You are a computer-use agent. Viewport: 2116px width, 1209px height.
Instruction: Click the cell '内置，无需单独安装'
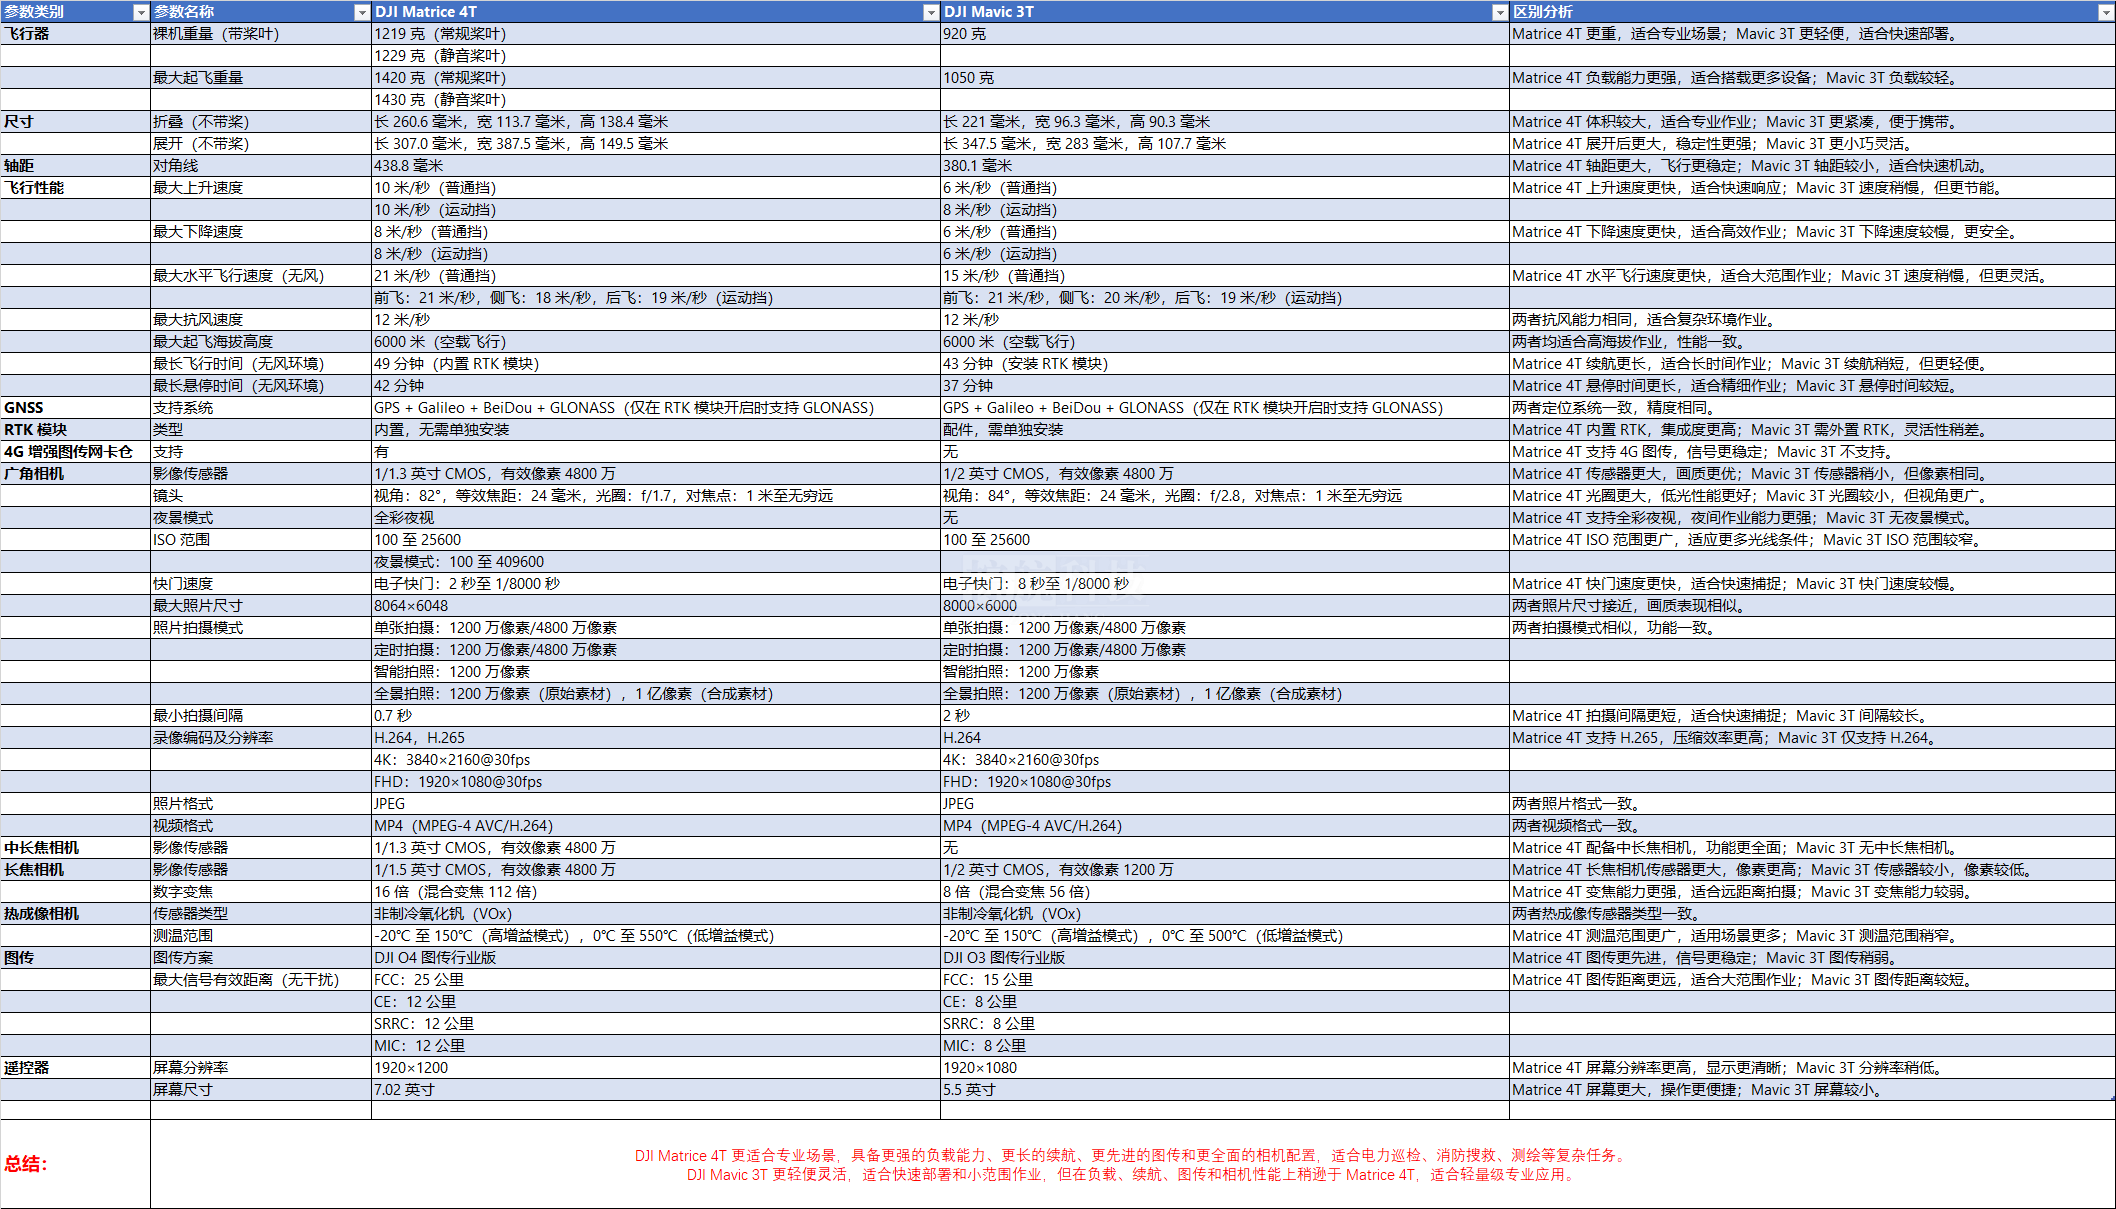tap(655, 430)
